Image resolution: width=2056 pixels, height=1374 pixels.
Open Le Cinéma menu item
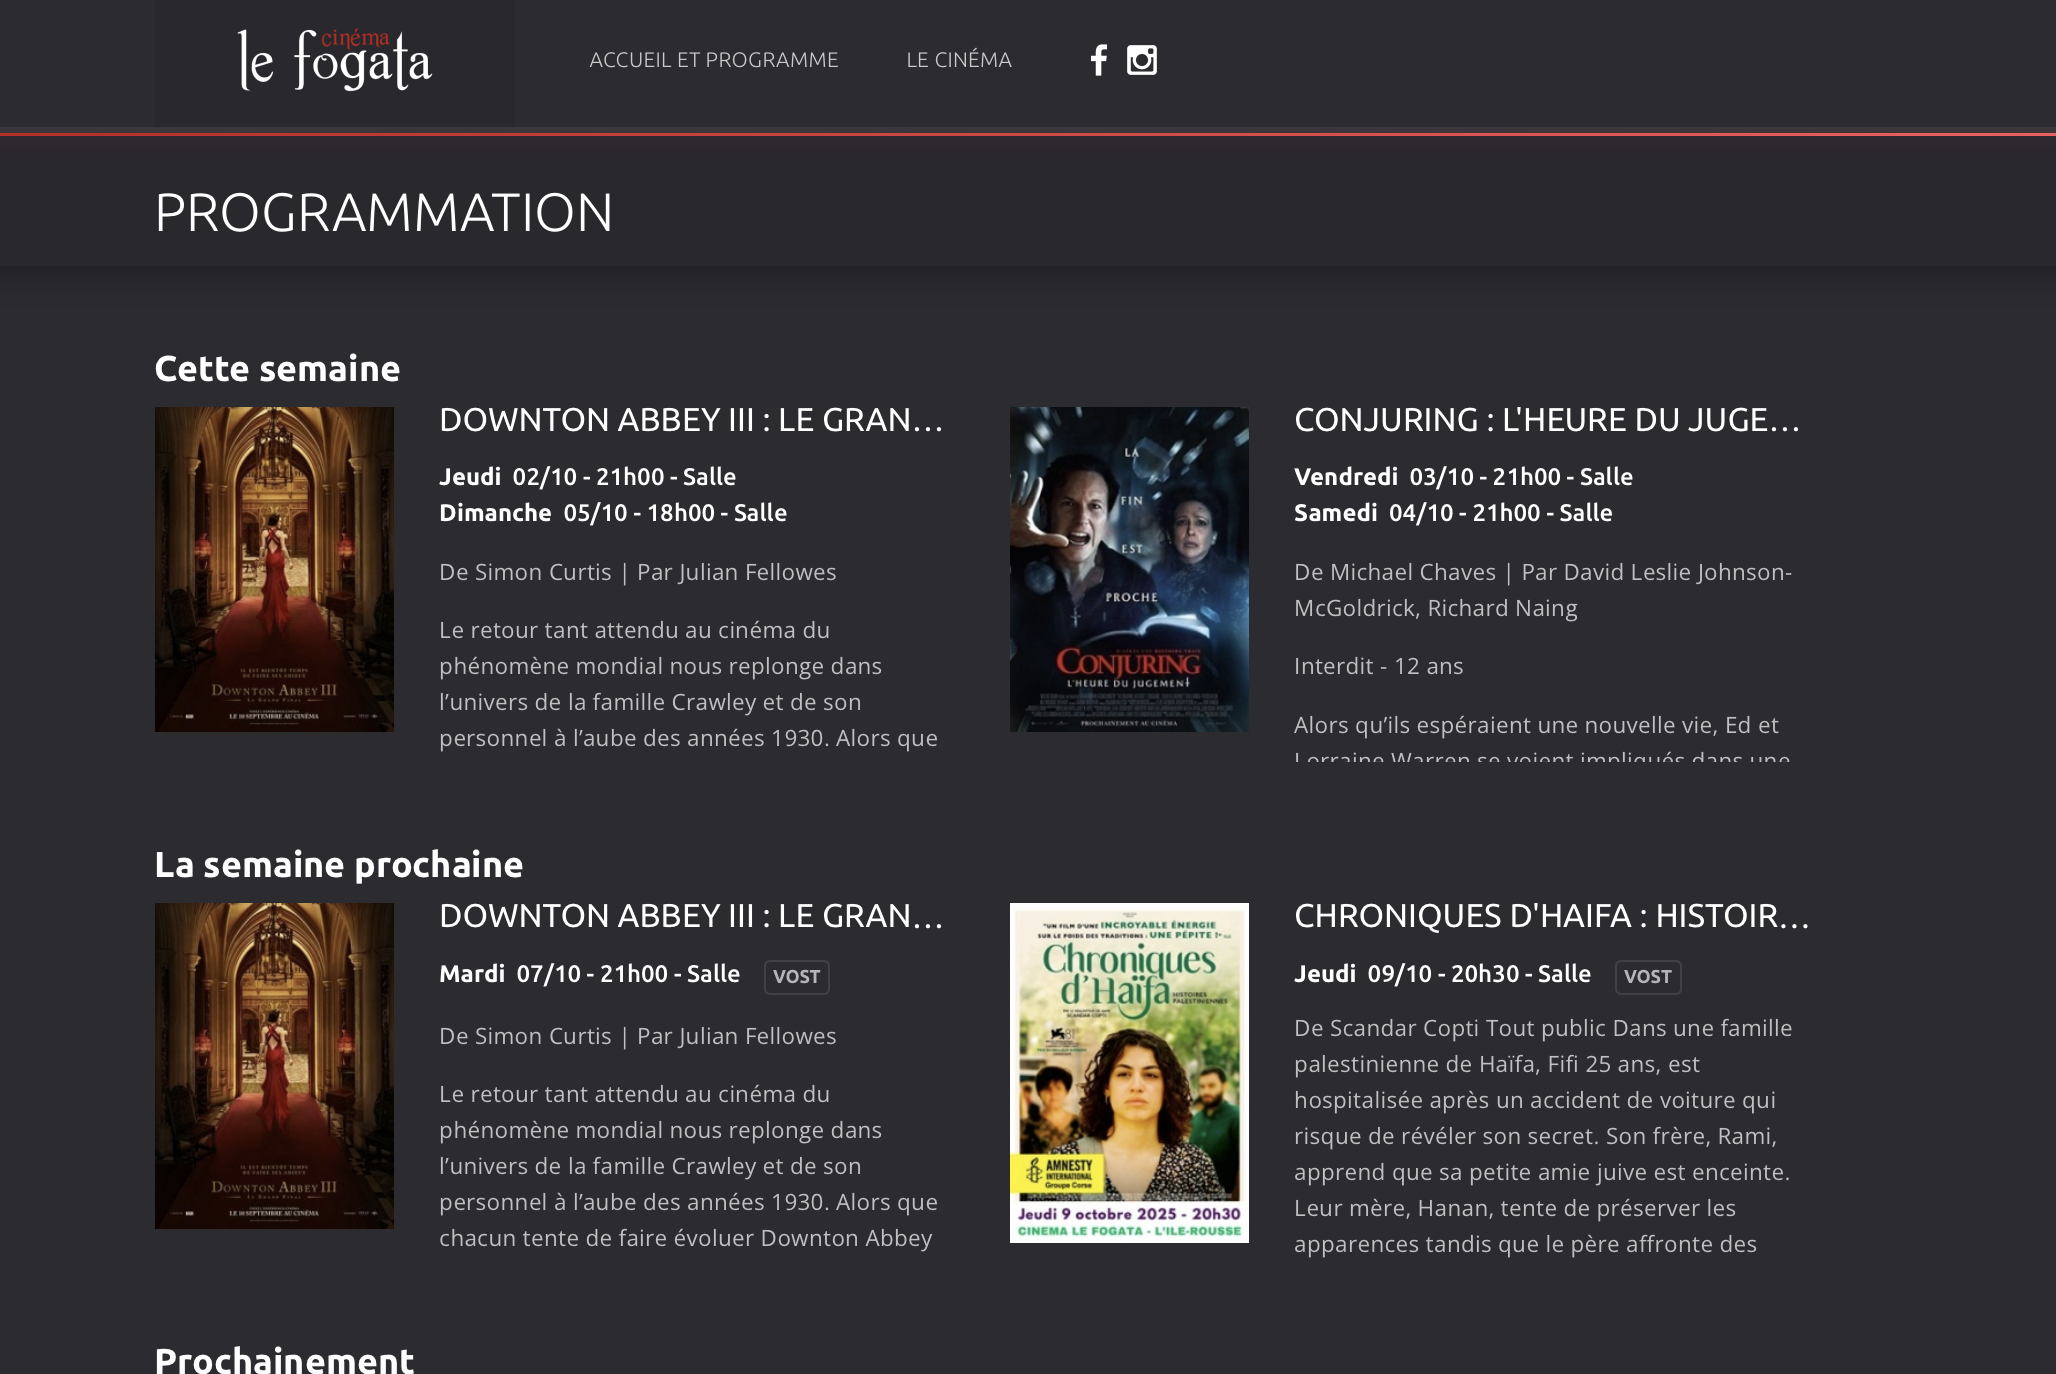958,60
